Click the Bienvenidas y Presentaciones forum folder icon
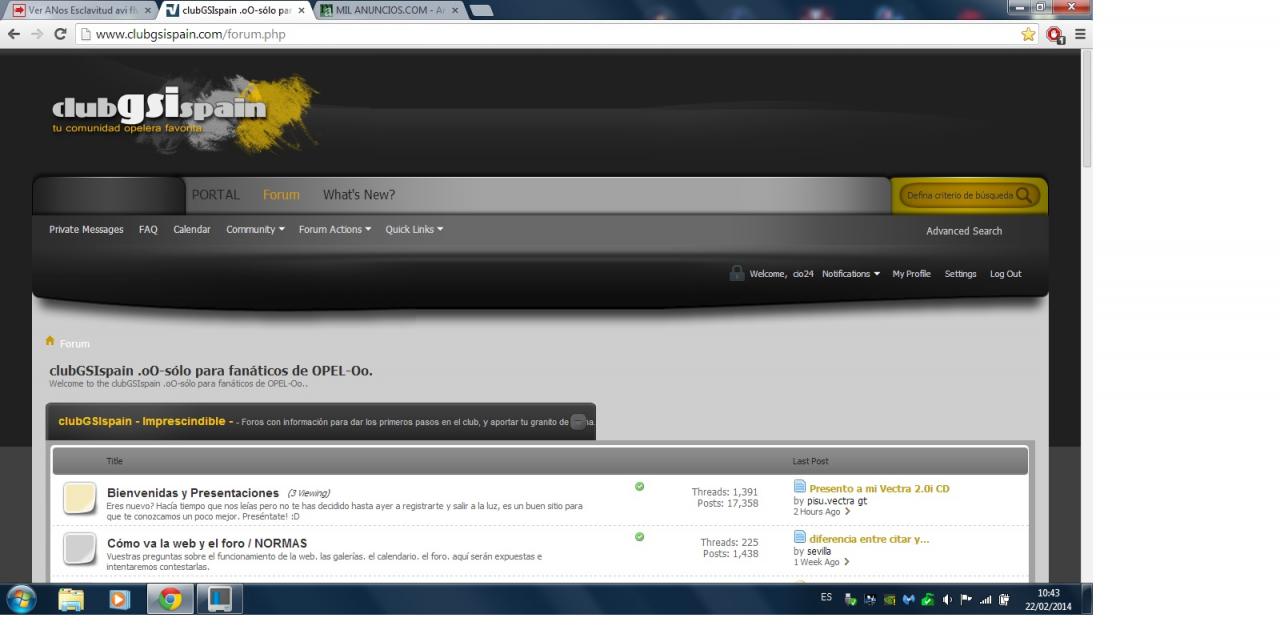 [80, 498]
